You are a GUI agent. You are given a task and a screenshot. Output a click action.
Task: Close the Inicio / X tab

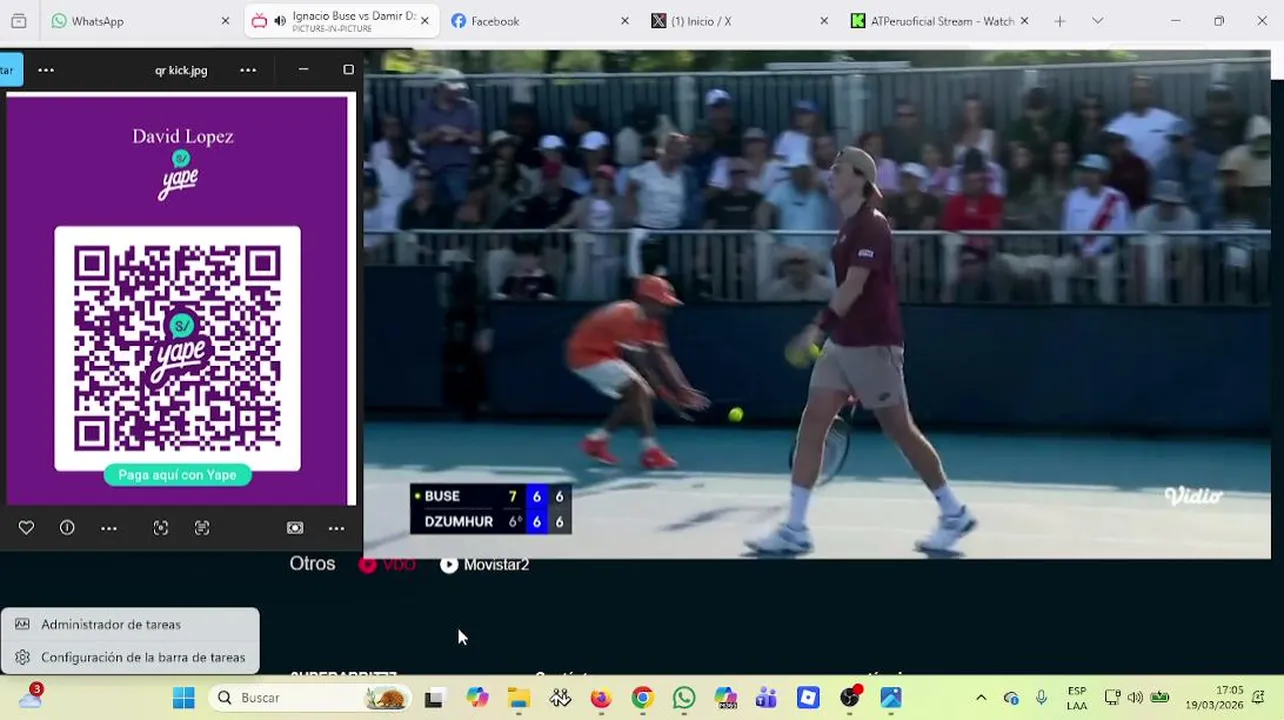[824, 21]
